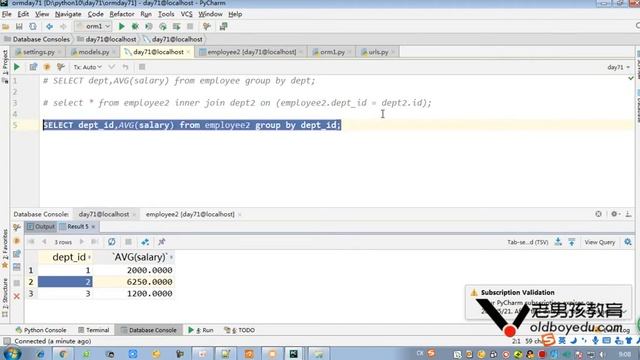The image size is (640, 360).
Task: Switch to employee2 [day71@localhost] editor tab
Action: [251, 52]
